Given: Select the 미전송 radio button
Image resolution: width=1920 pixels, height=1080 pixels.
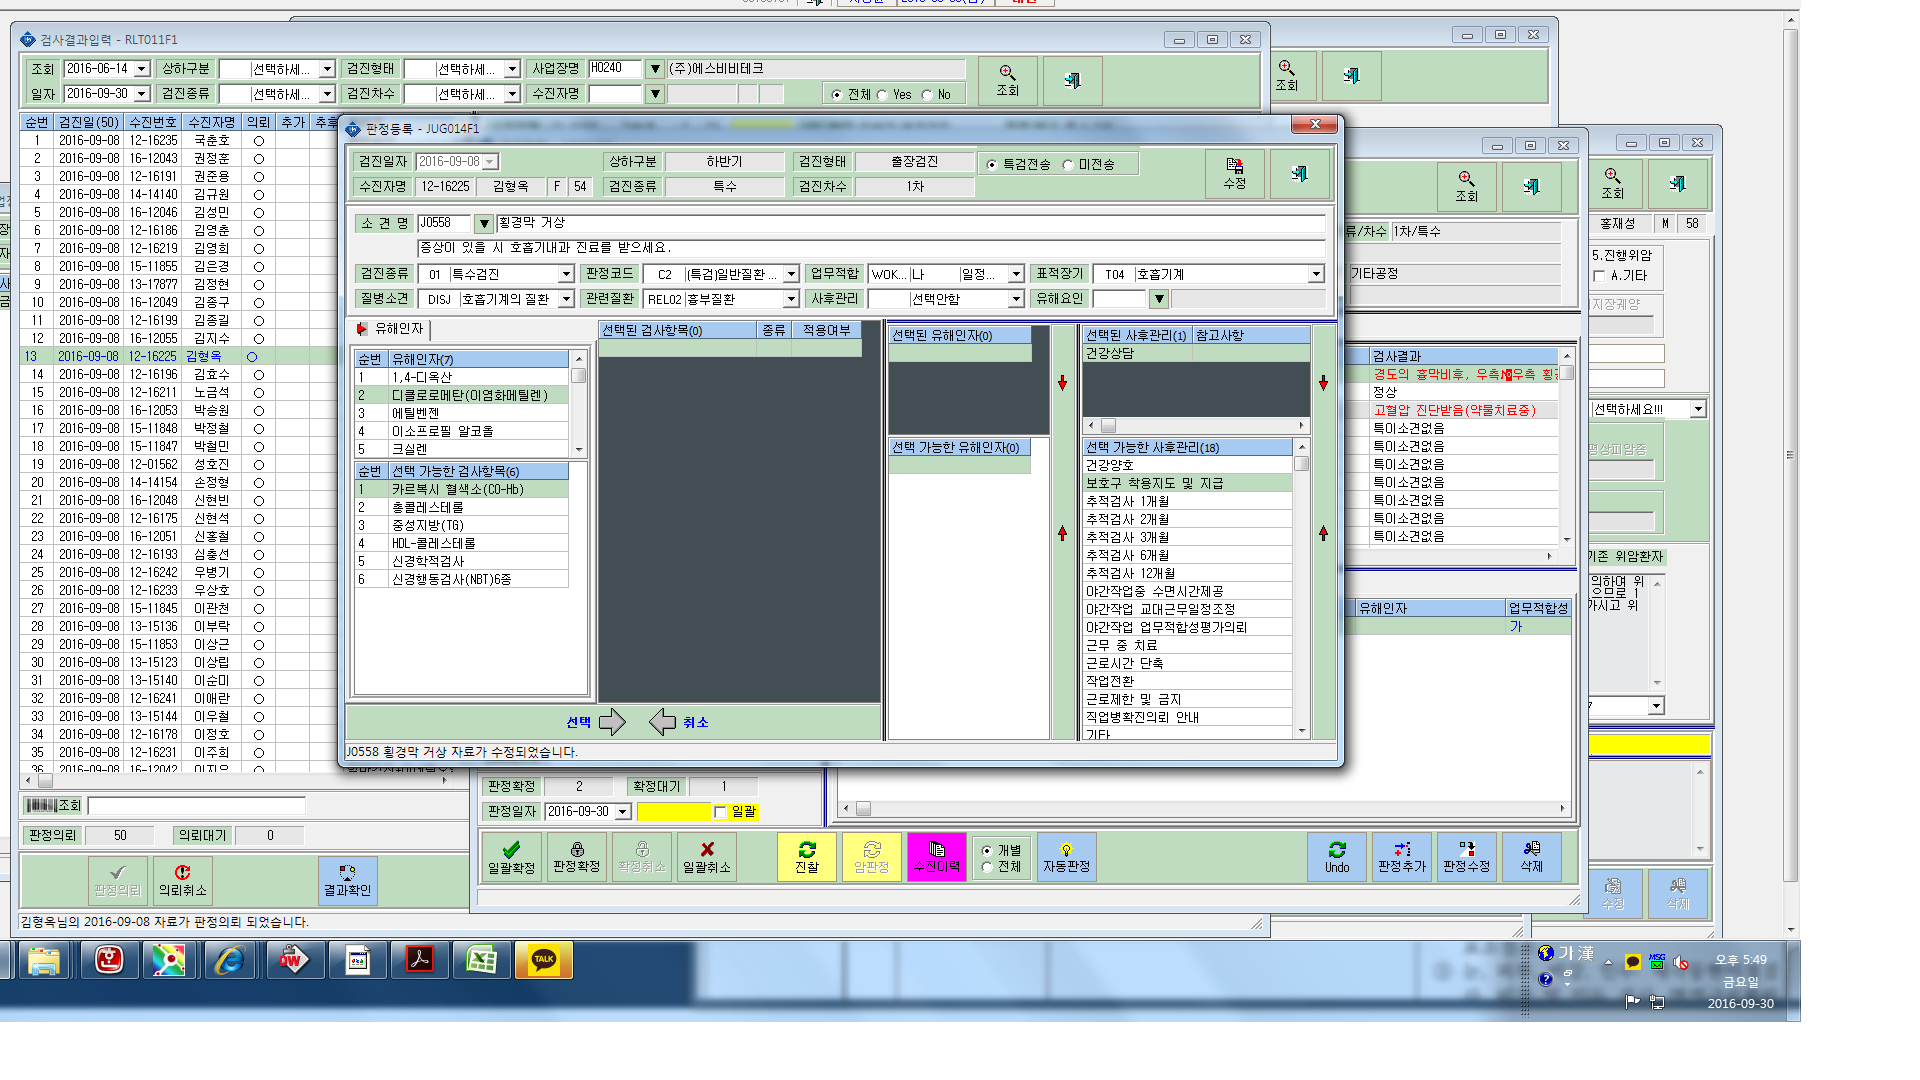Looking at the screenshot, I should 1068,165.
